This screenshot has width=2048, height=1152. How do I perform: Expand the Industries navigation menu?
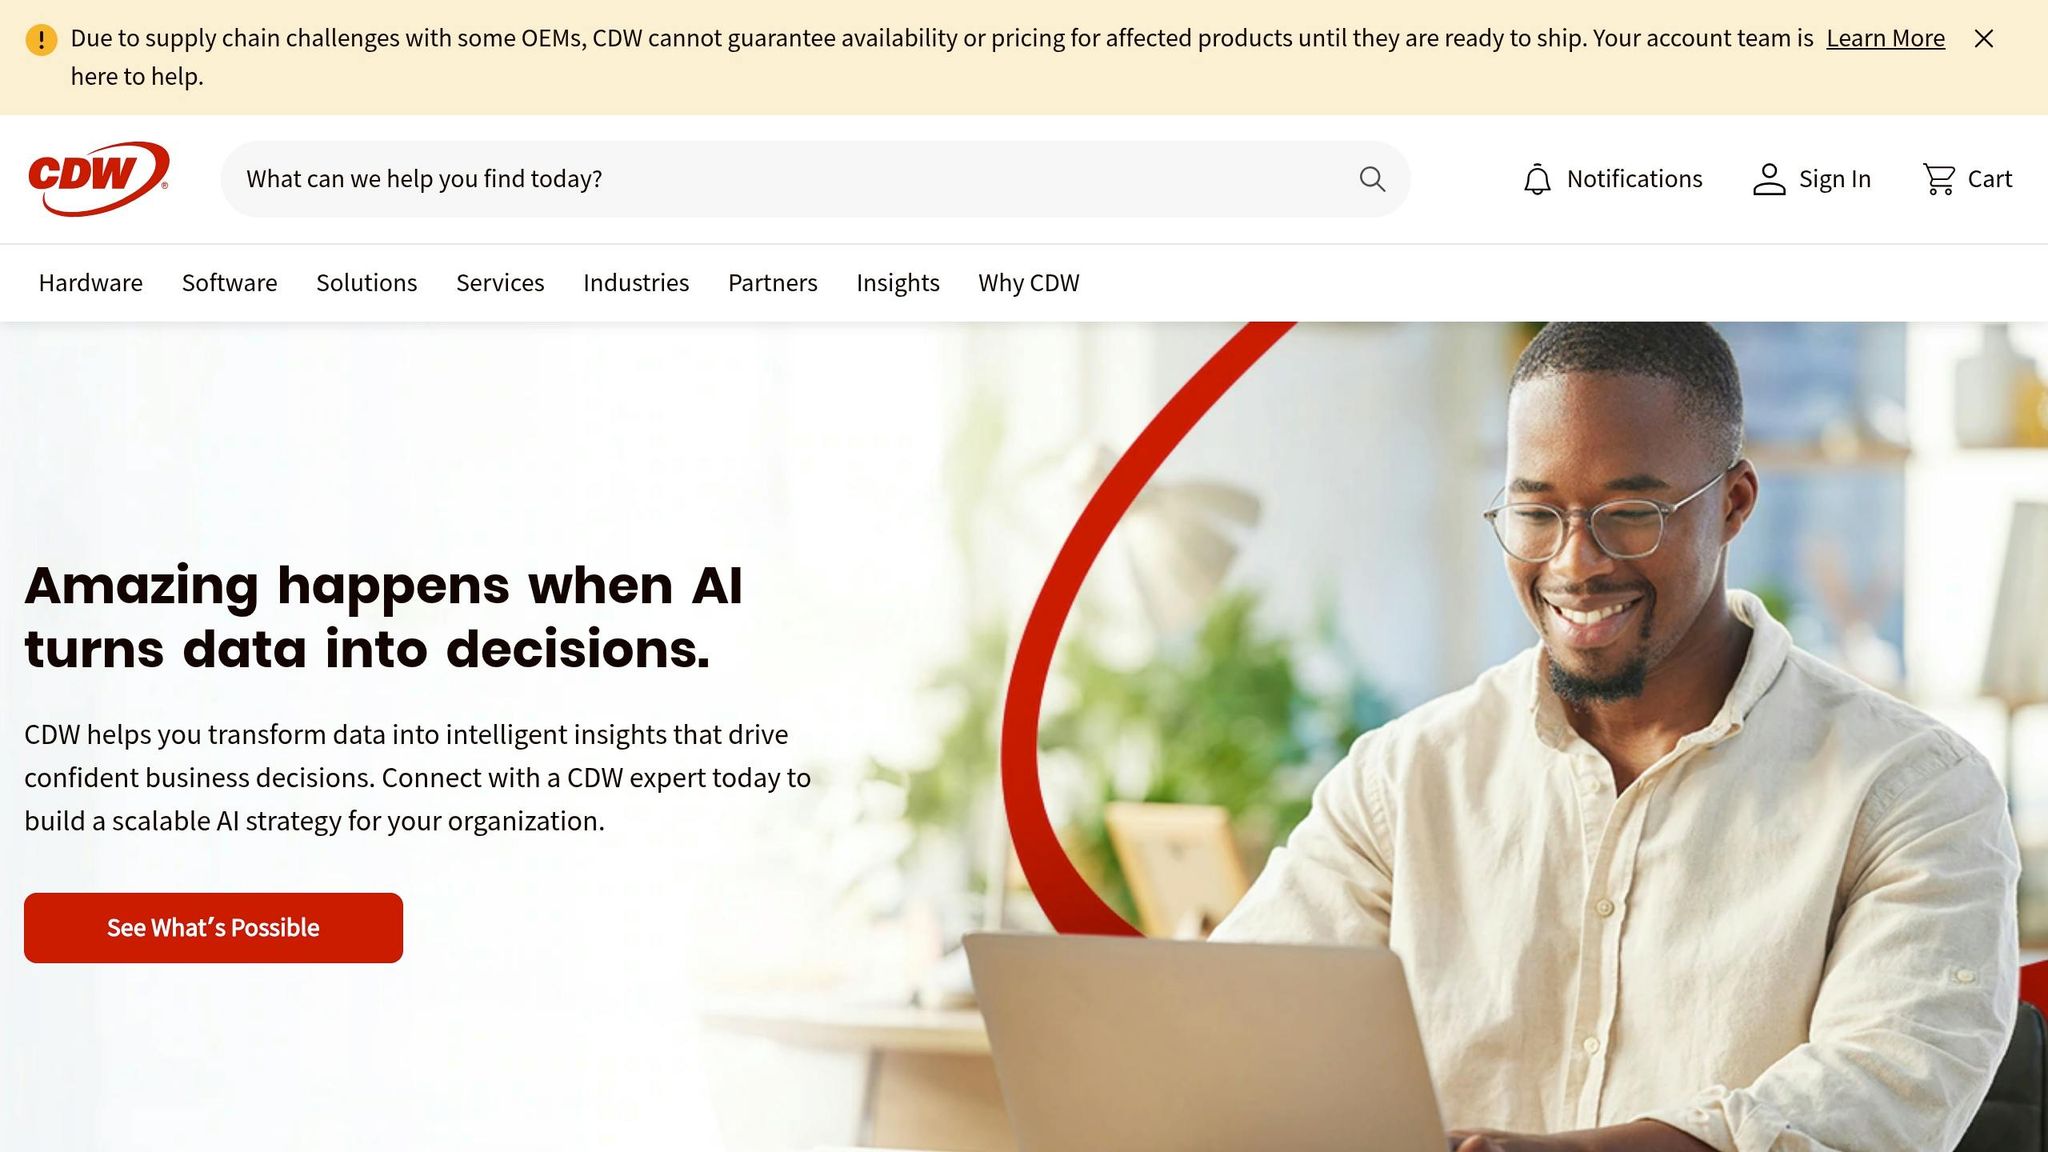pyautogui.click(x=636, y=283)
